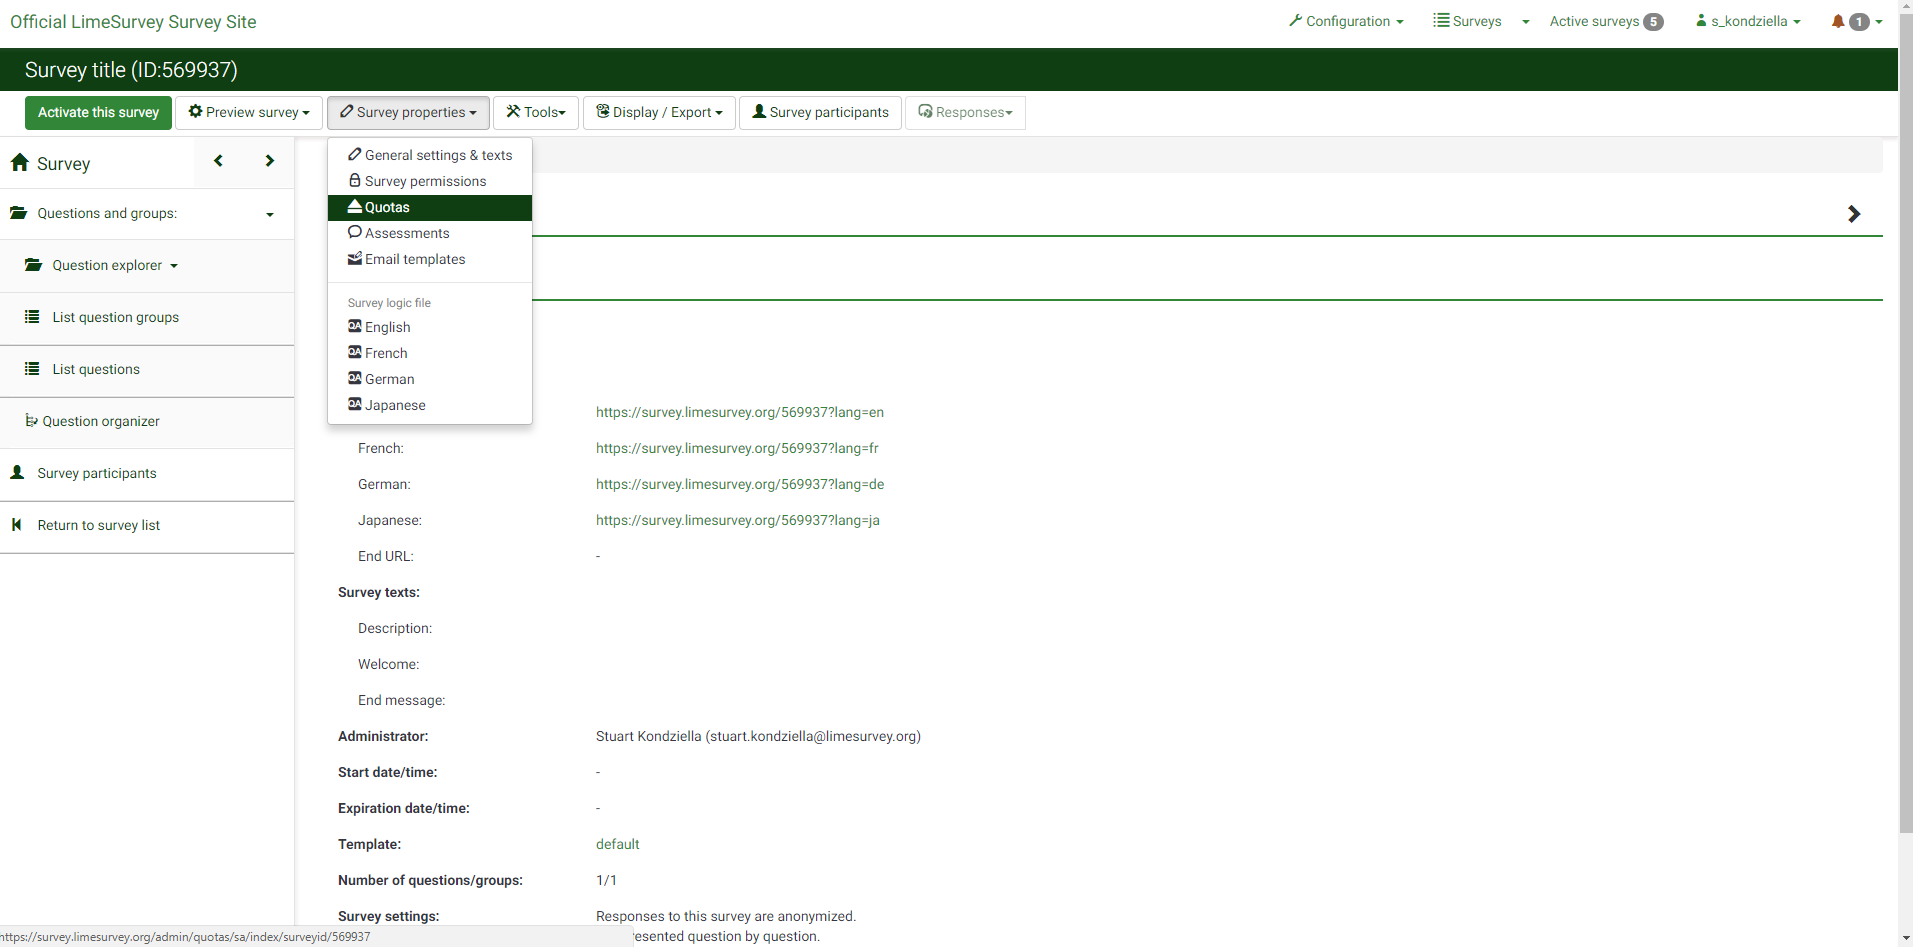Click the Question organizer icon

[31, 421]
